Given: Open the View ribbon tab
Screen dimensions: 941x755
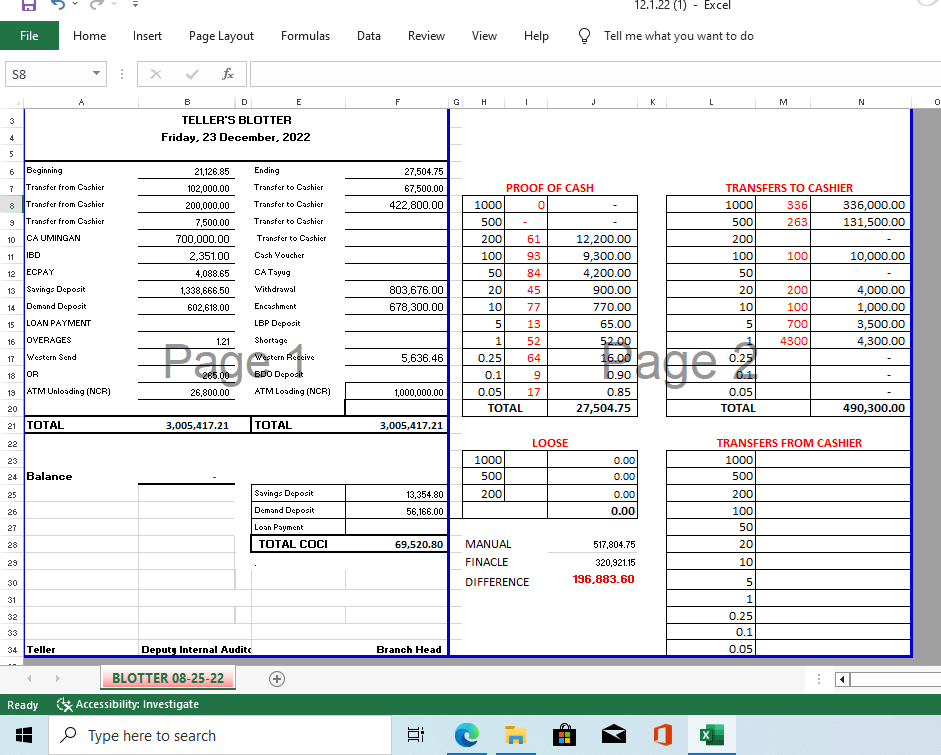Looking at the screenshot, I should (x=484, y=36).
